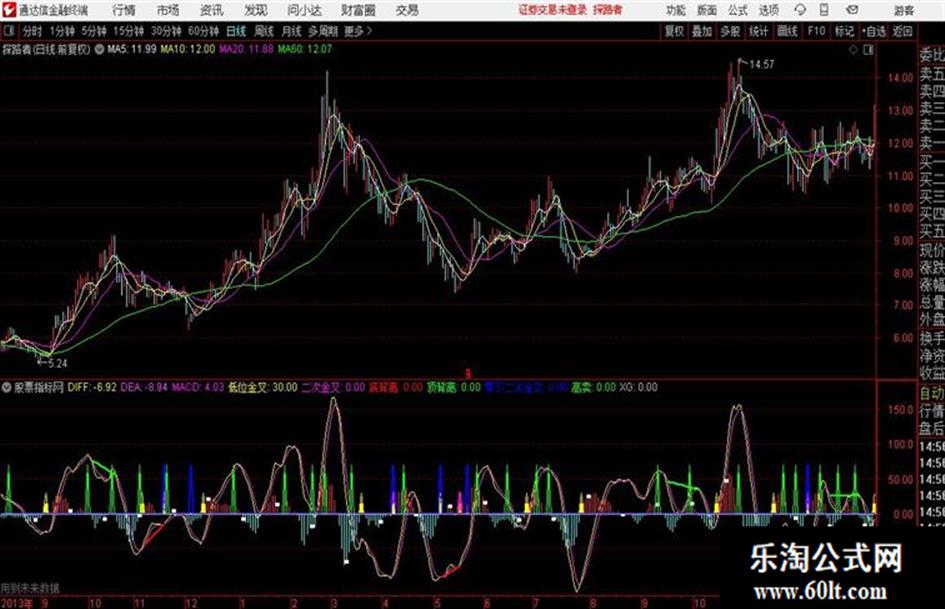This screenshot has height=609, width=945.
Task: Click the mobile phone icon
Action: pyautogui.click(x=824, y=10)
